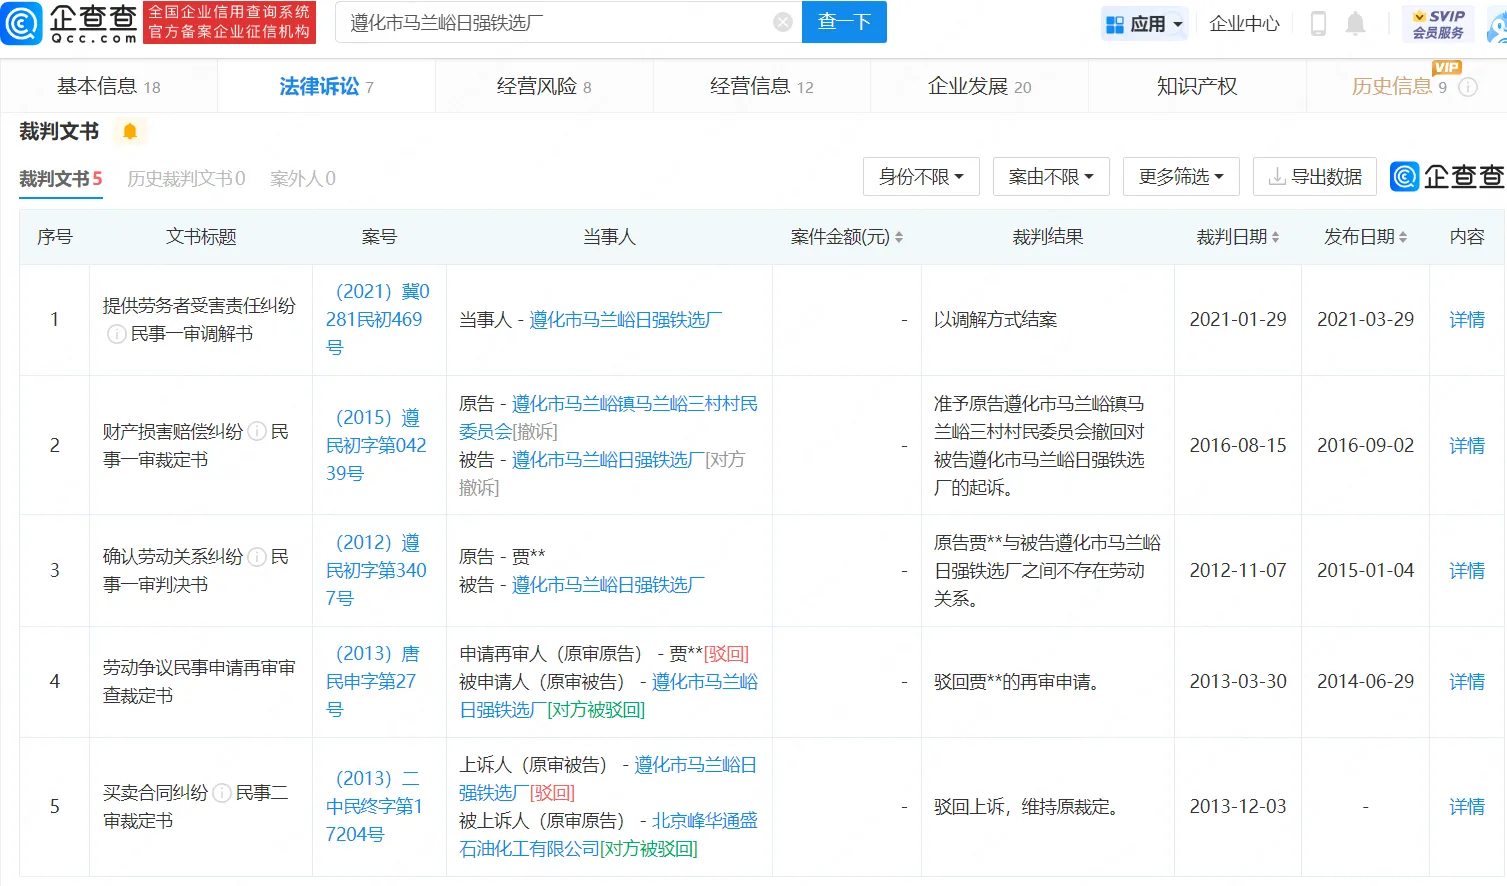This screenshot has width=1507, height=886.
Task: Open plaintiff 遵化市马兰峪镇马兰峪三村村民委员会 link
Action: coord(609,418)
